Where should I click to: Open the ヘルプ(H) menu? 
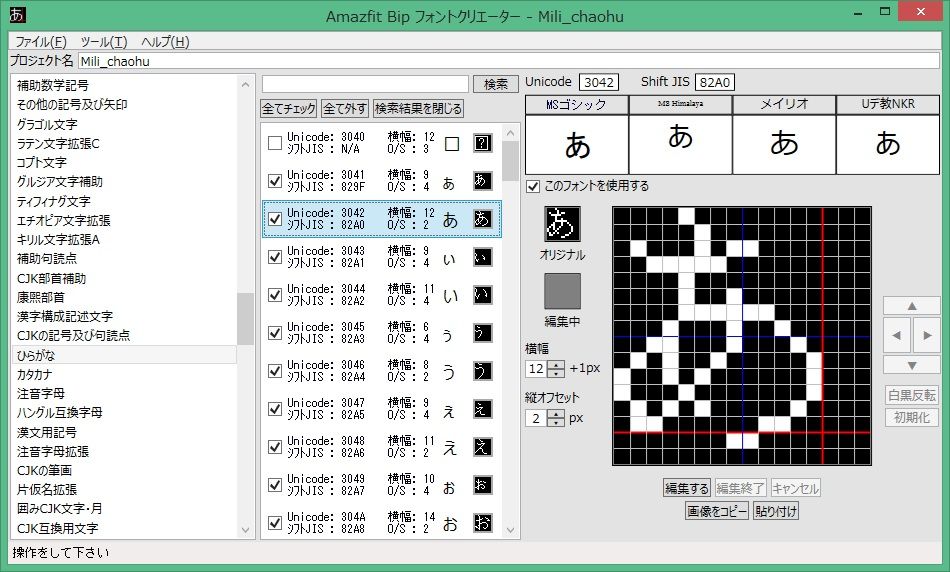pyautogui.click(x=165, y=42)
